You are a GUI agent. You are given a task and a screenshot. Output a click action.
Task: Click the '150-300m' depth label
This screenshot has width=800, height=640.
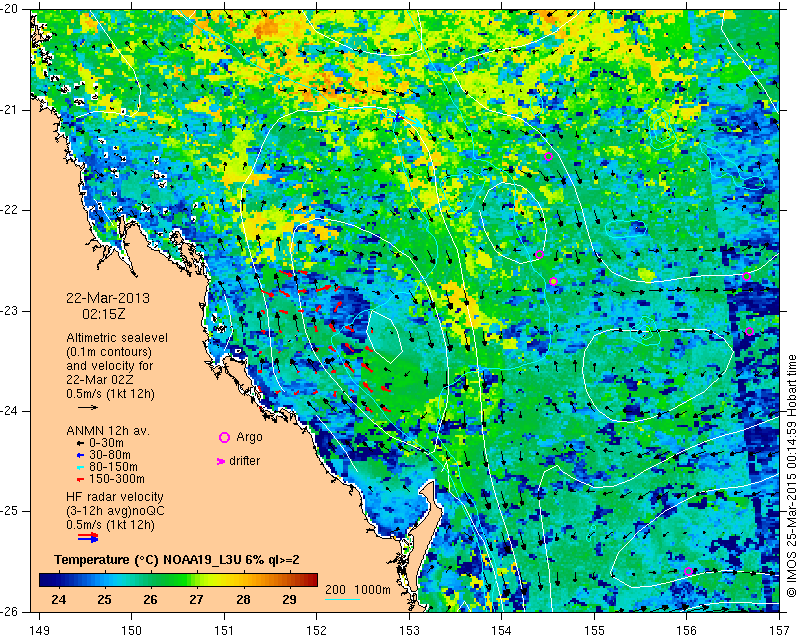117,479
